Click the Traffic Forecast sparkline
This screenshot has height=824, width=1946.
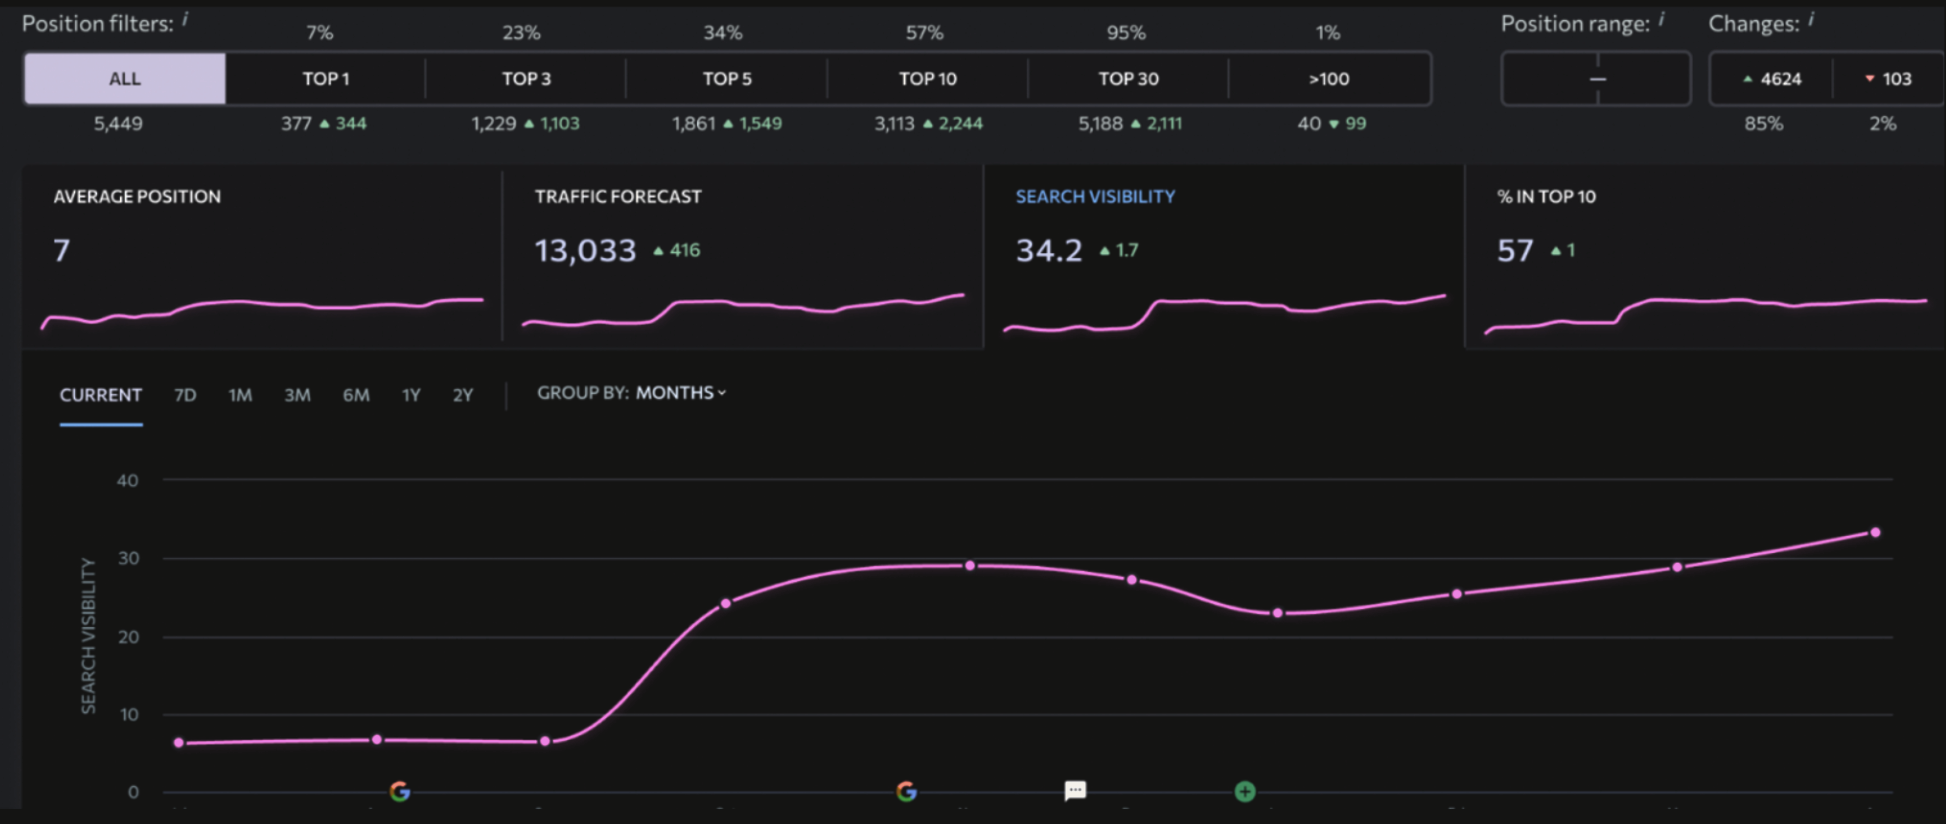pyautogui.click(x=743, y=310)
